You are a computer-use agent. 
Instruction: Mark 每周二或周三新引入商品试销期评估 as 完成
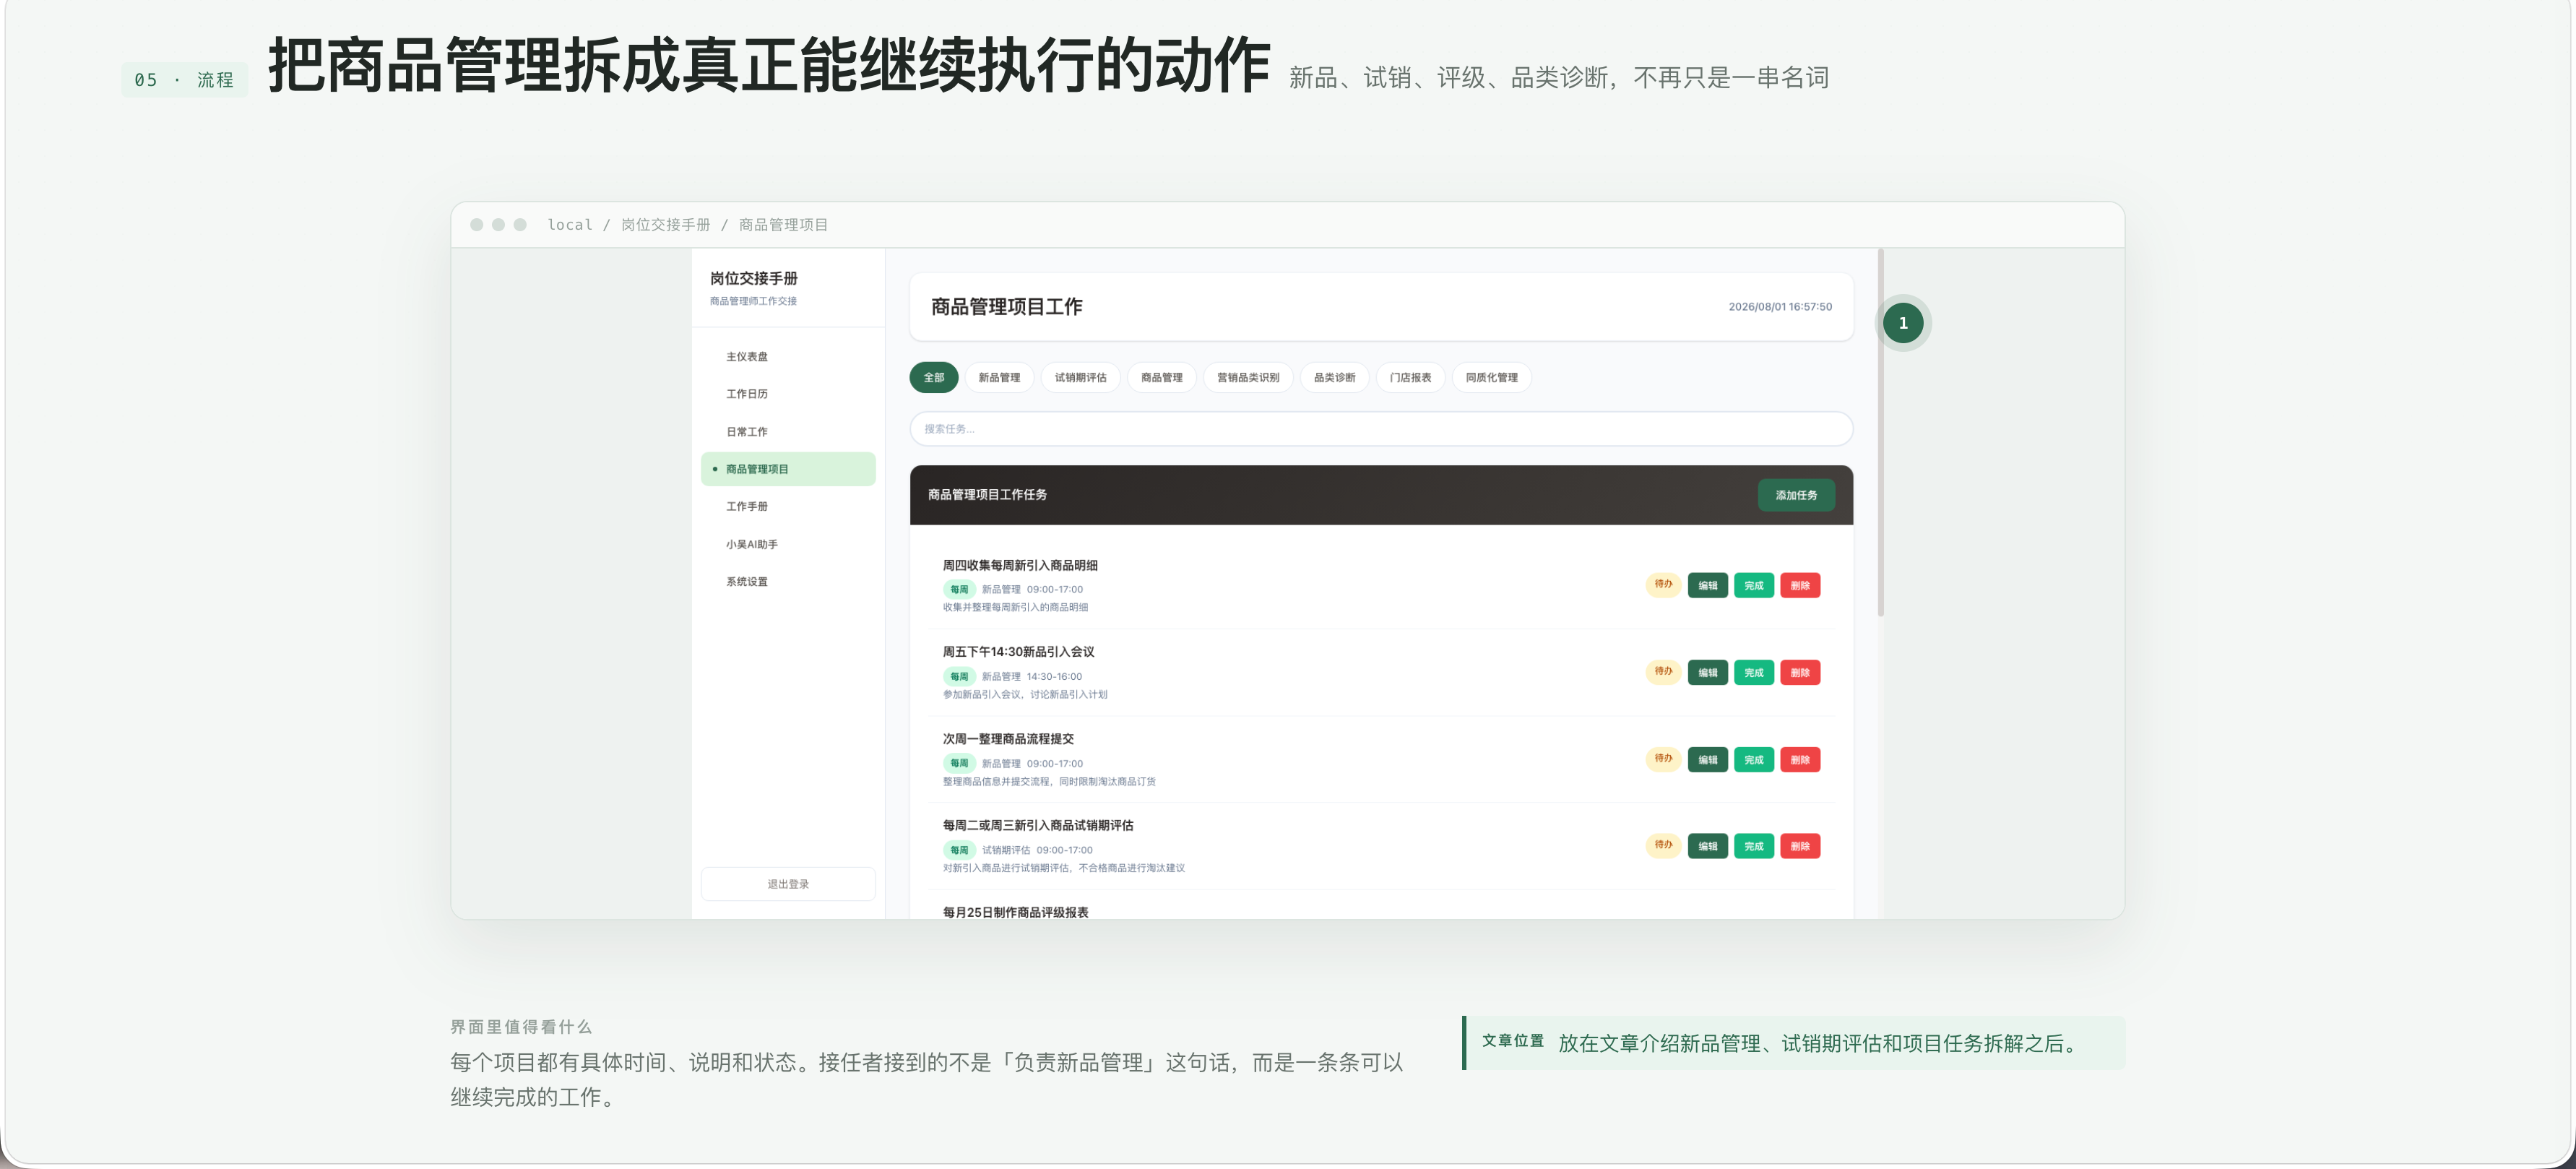[1753, 846]
